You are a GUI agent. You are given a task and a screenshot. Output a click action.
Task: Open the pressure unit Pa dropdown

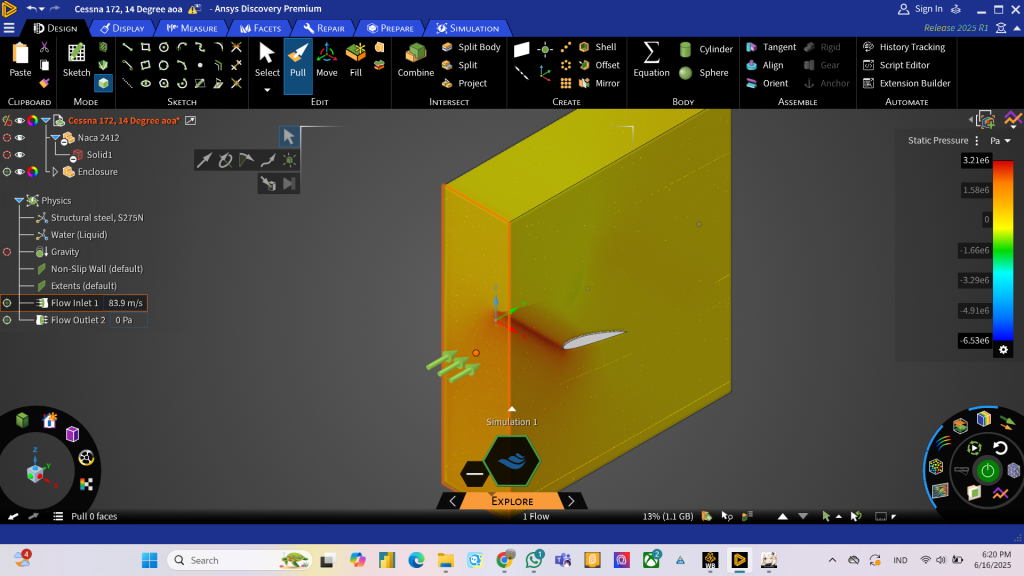1001,141
